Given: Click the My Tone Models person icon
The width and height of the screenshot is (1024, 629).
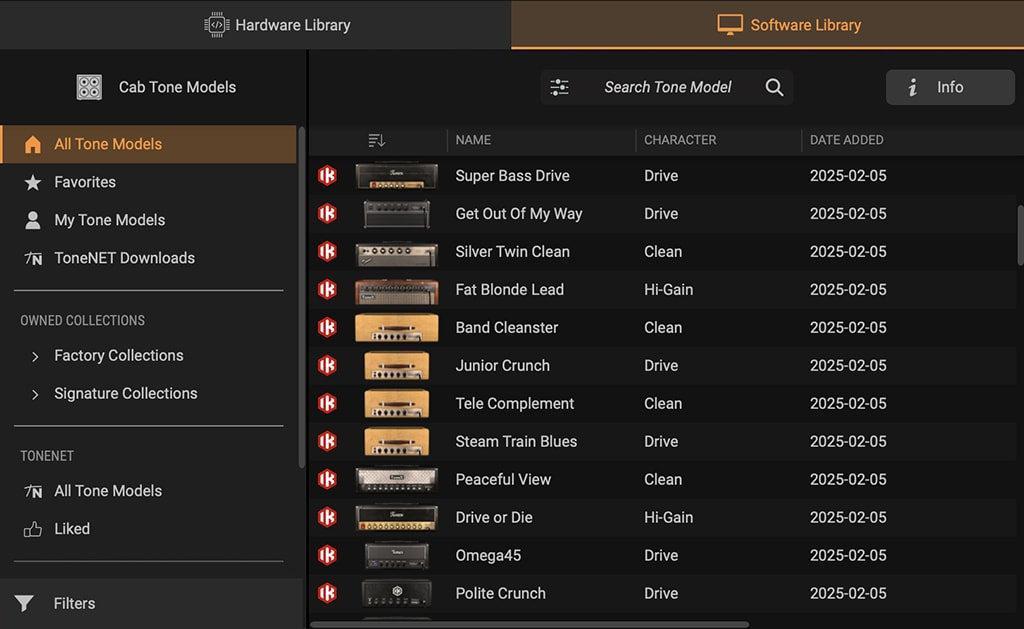Looking at the screenshot, I should (33, 220).
